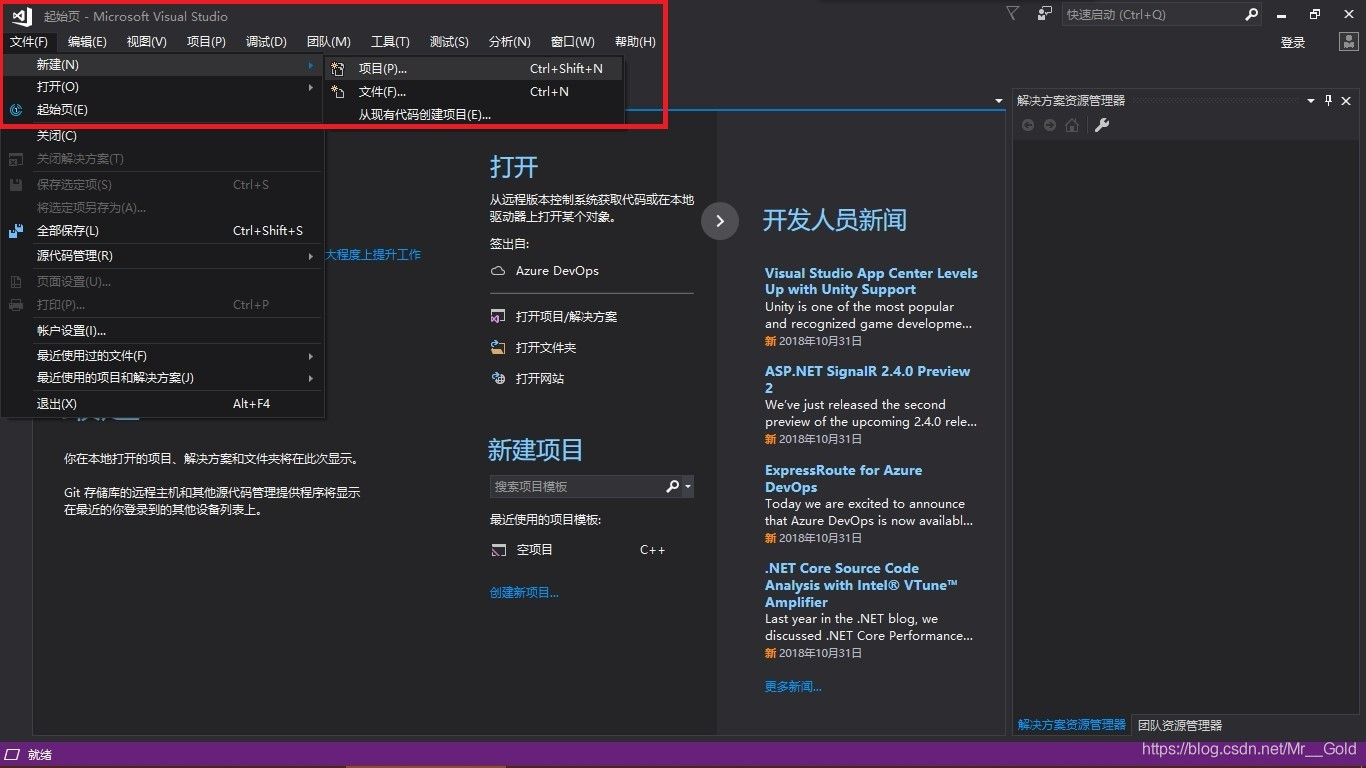This screenshot has width=1366, height=768.
Task: Click the forward arrow in Solution Explorer toolbar
Action: (1049, 125)
